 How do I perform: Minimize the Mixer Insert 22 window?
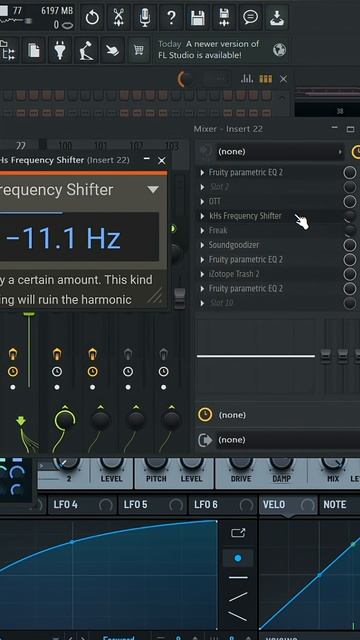pyautogui.click(x=335, y=128)
